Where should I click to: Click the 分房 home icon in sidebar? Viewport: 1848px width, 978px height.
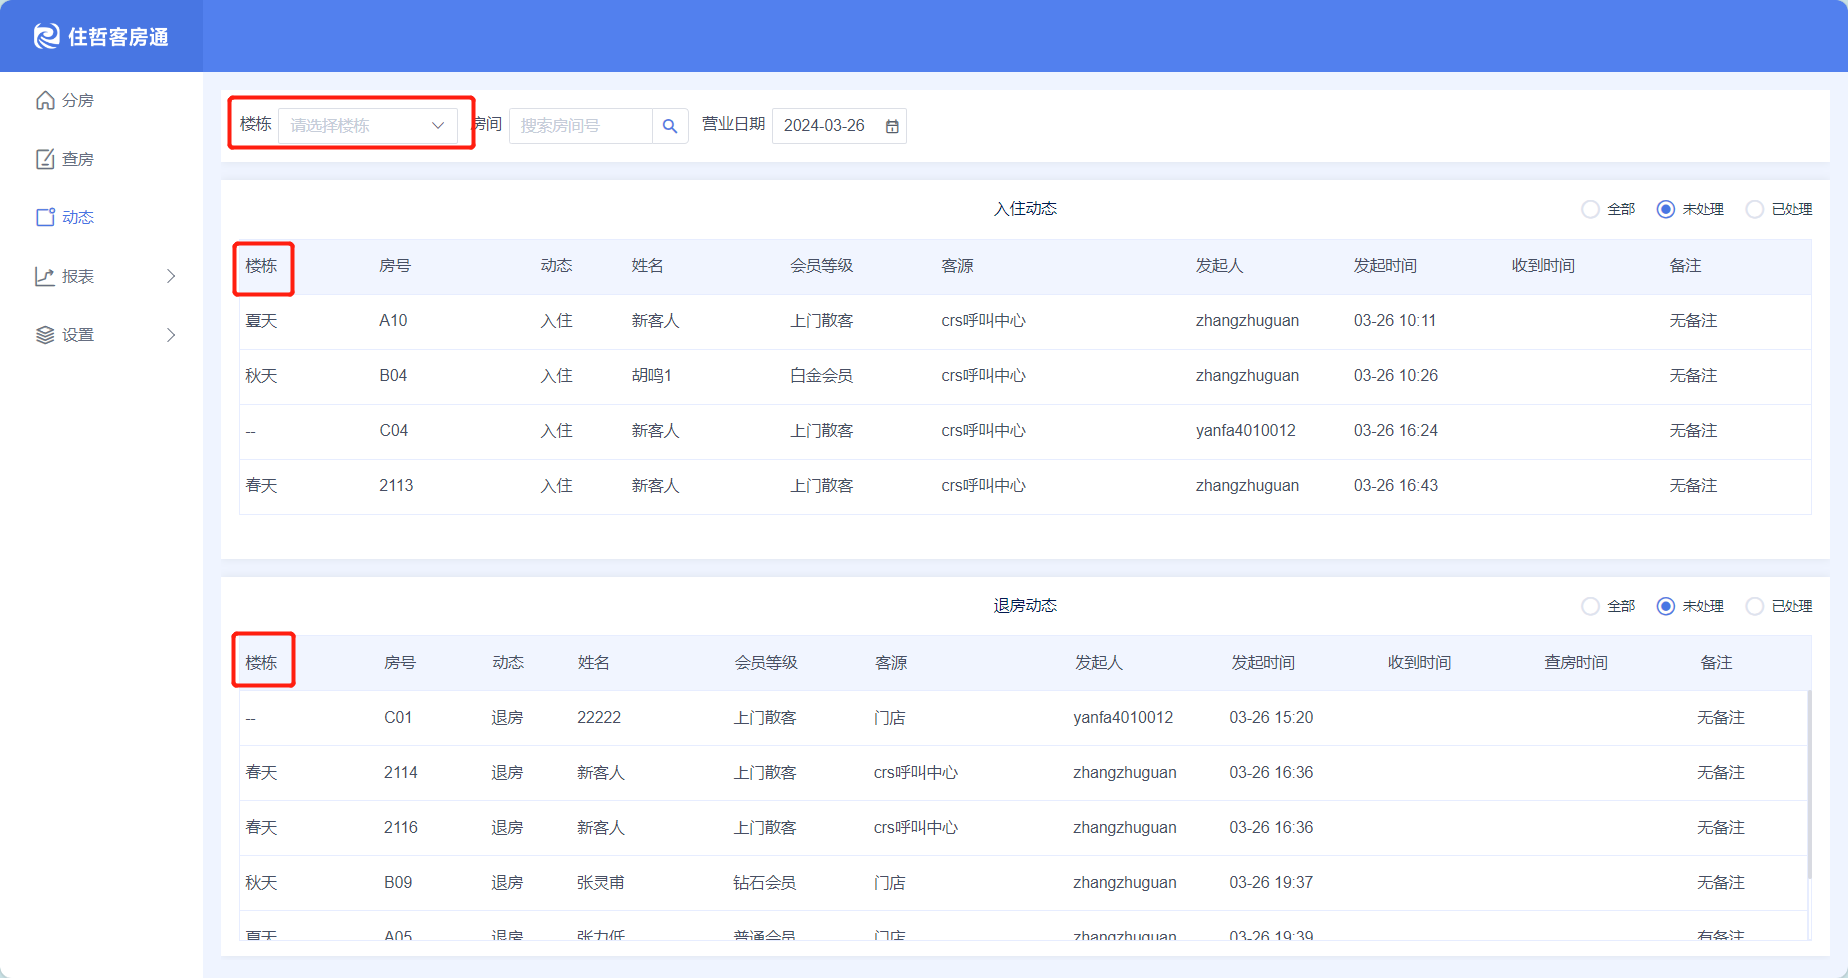[x=45, y=100]
